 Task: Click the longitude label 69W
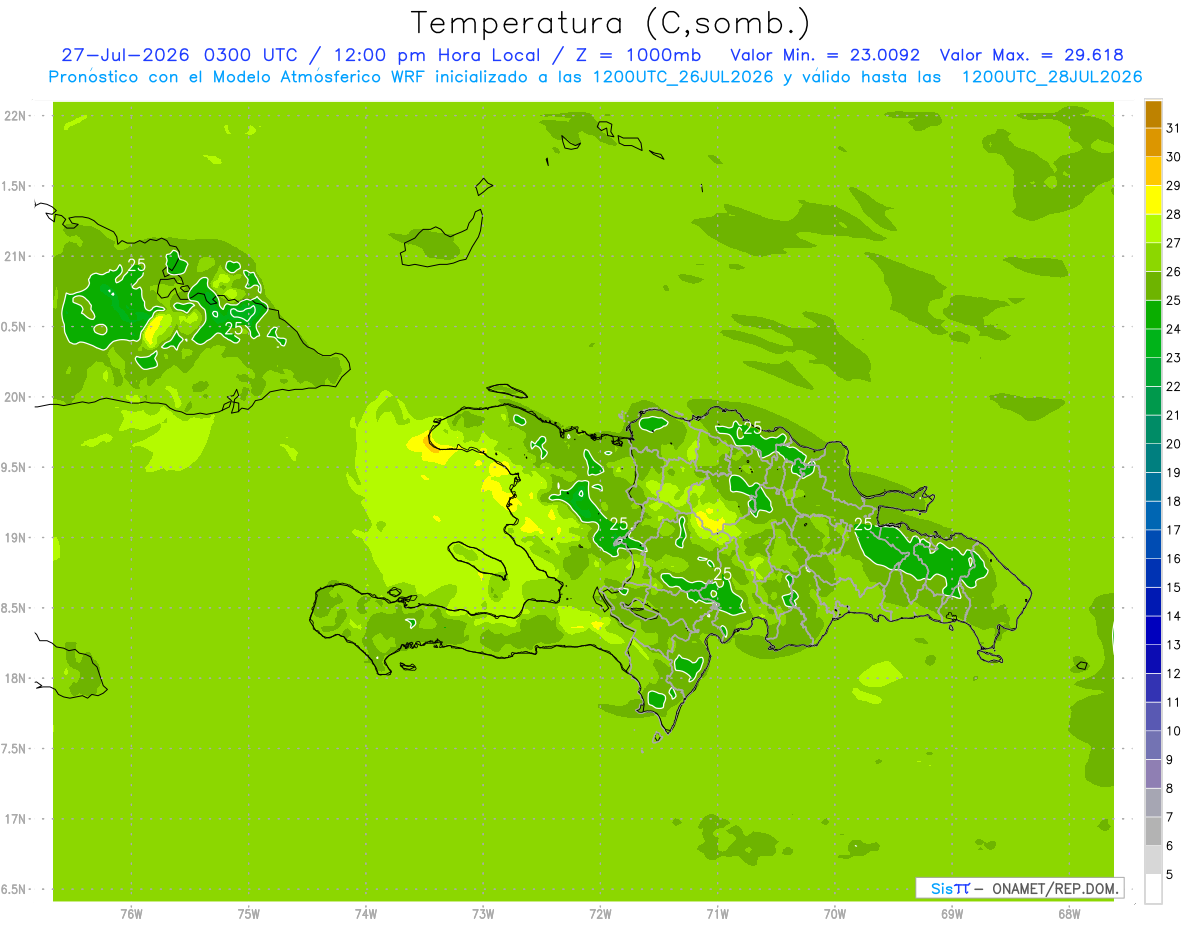952,914
